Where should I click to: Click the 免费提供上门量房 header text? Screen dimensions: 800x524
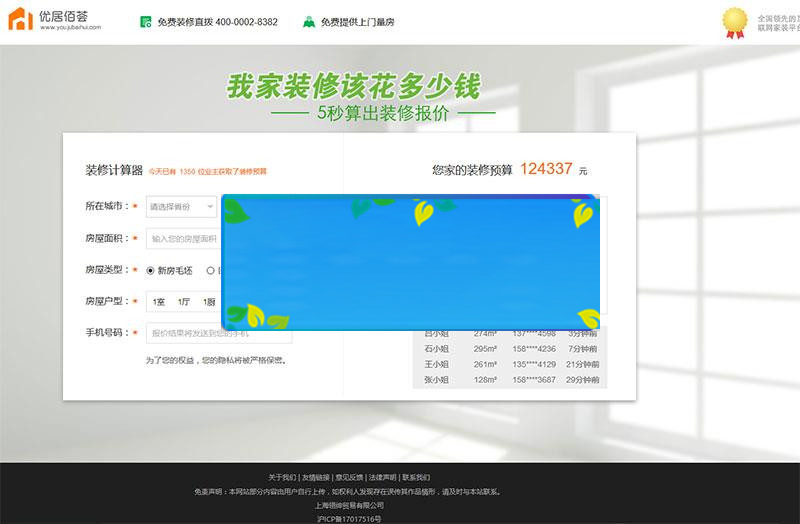tap(359, 22)
